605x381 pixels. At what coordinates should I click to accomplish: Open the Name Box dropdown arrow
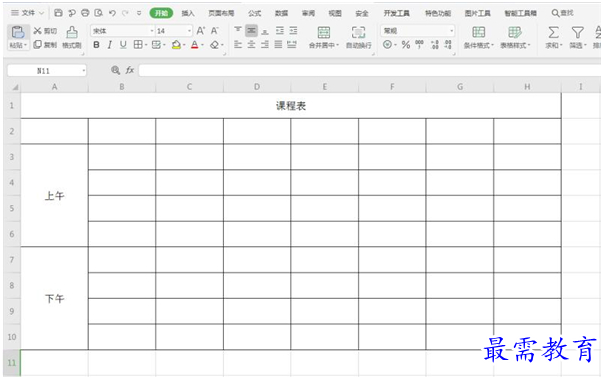[x=83, y=71]
